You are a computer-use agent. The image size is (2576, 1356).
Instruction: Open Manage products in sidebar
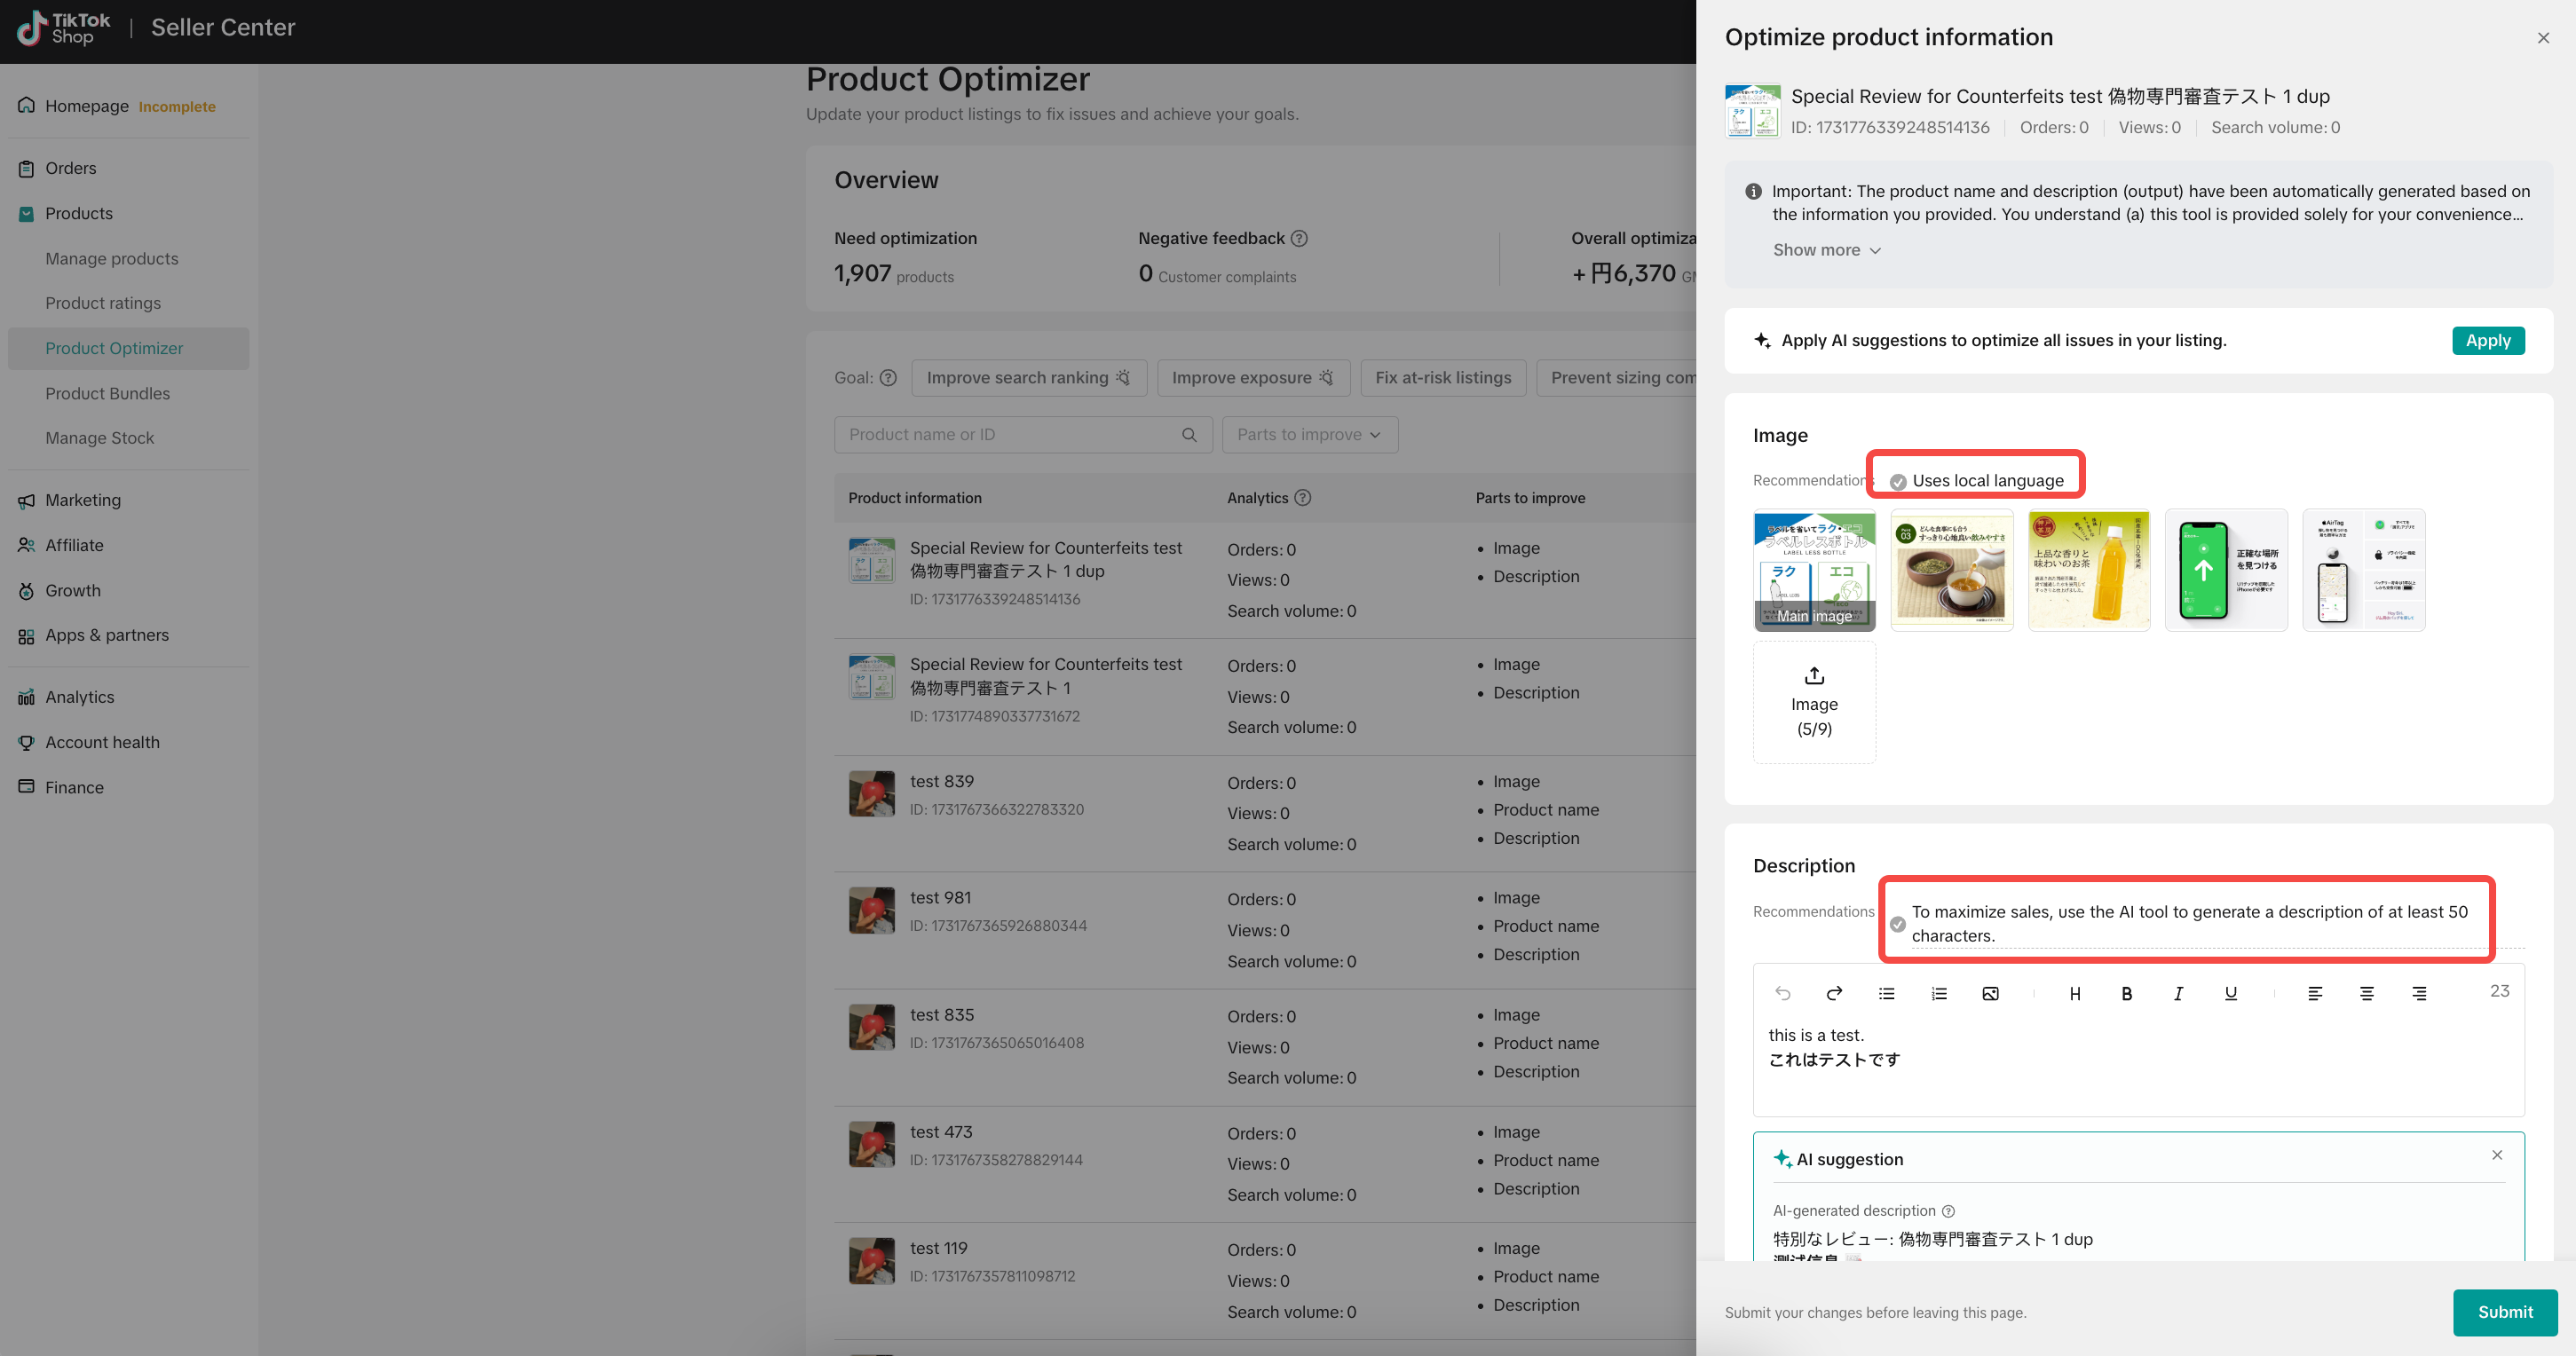(x=112, y=258)
